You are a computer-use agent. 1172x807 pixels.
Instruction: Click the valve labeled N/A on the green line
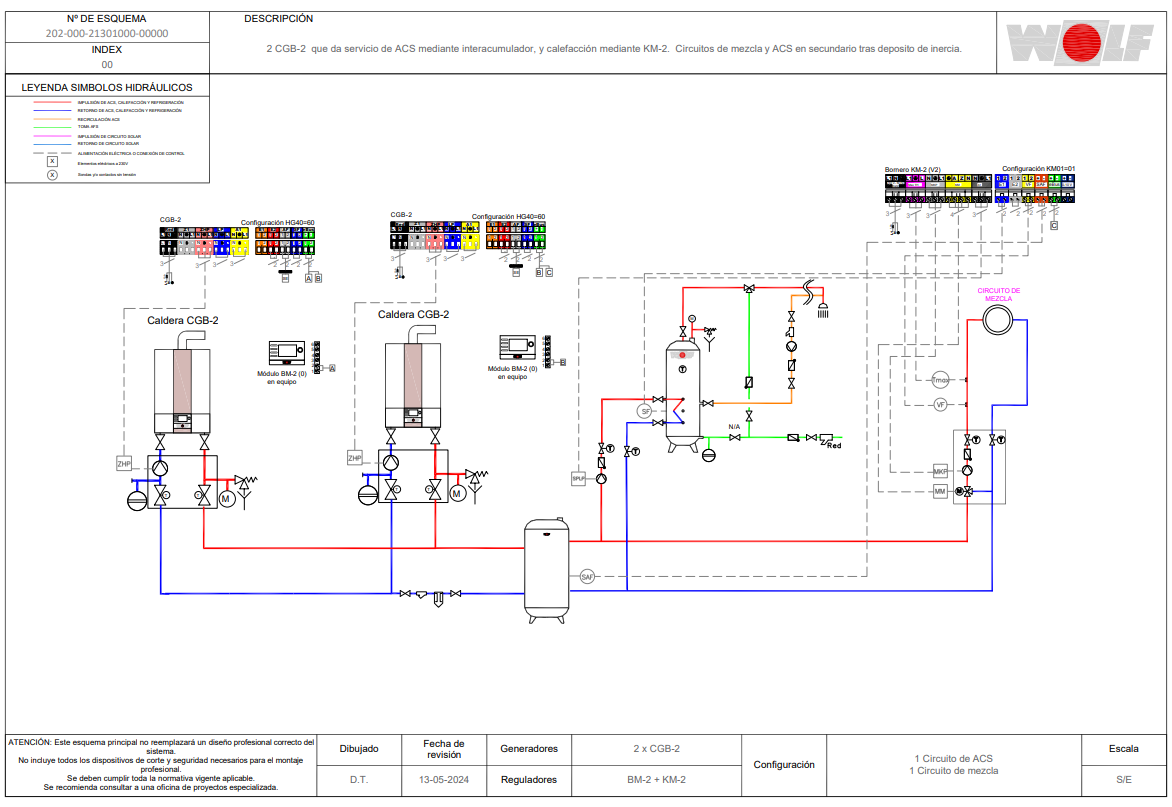tap(735, 437)
